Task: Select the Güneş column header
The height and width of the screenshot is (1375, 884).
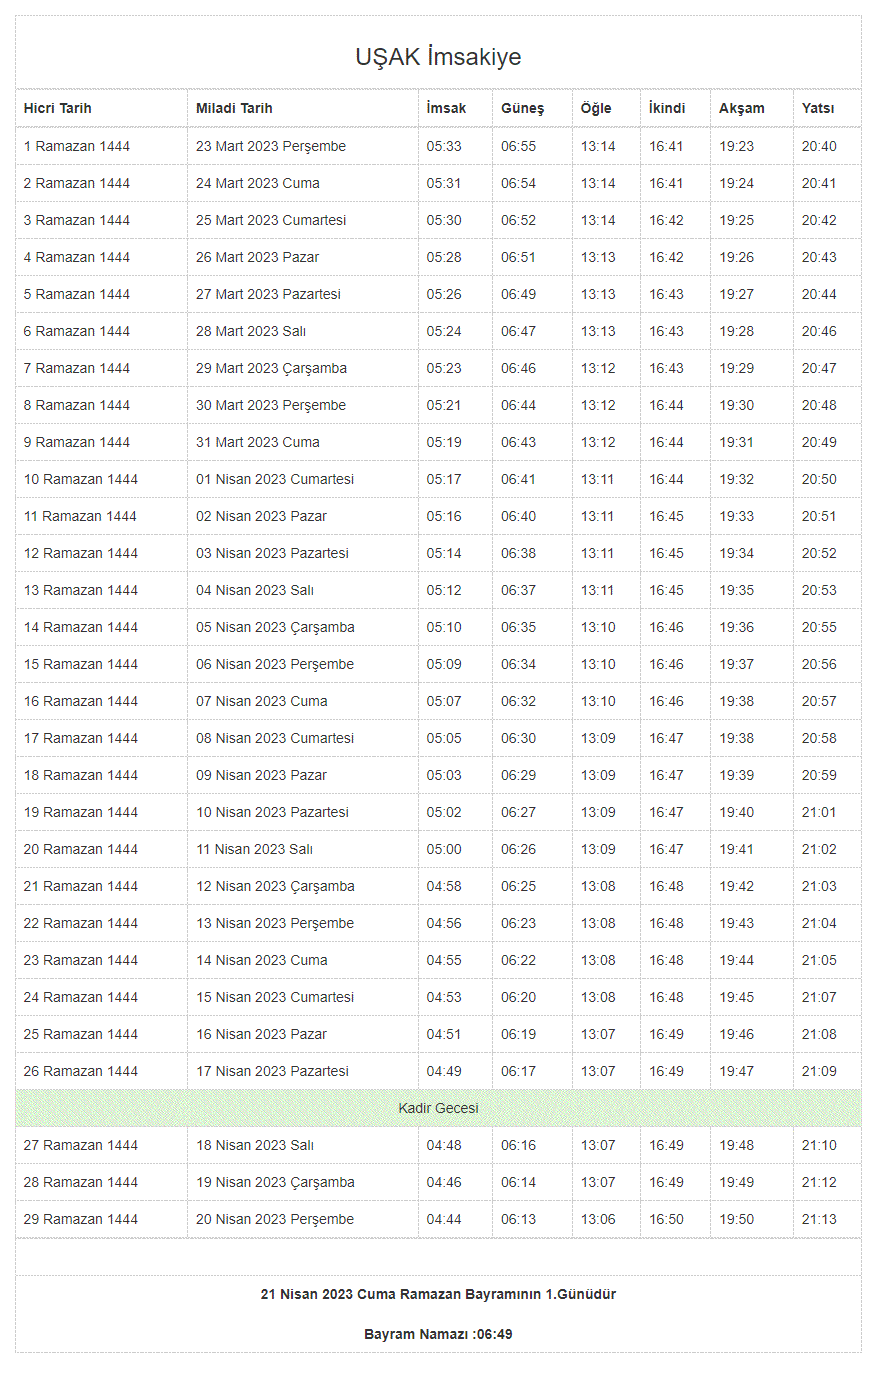Action: click(522, 108)
